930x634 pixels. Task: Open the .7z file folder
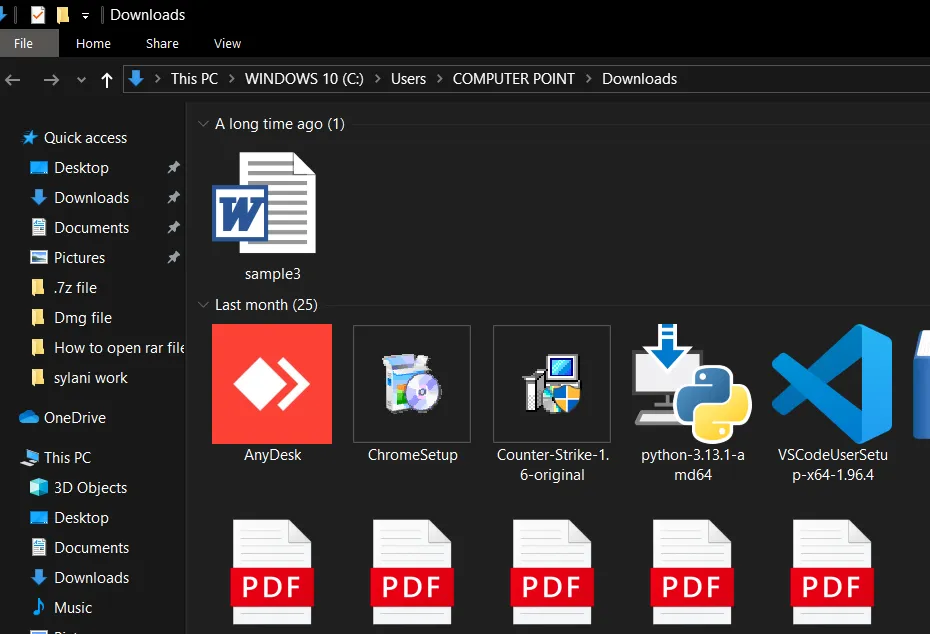[x=75, y=288]
